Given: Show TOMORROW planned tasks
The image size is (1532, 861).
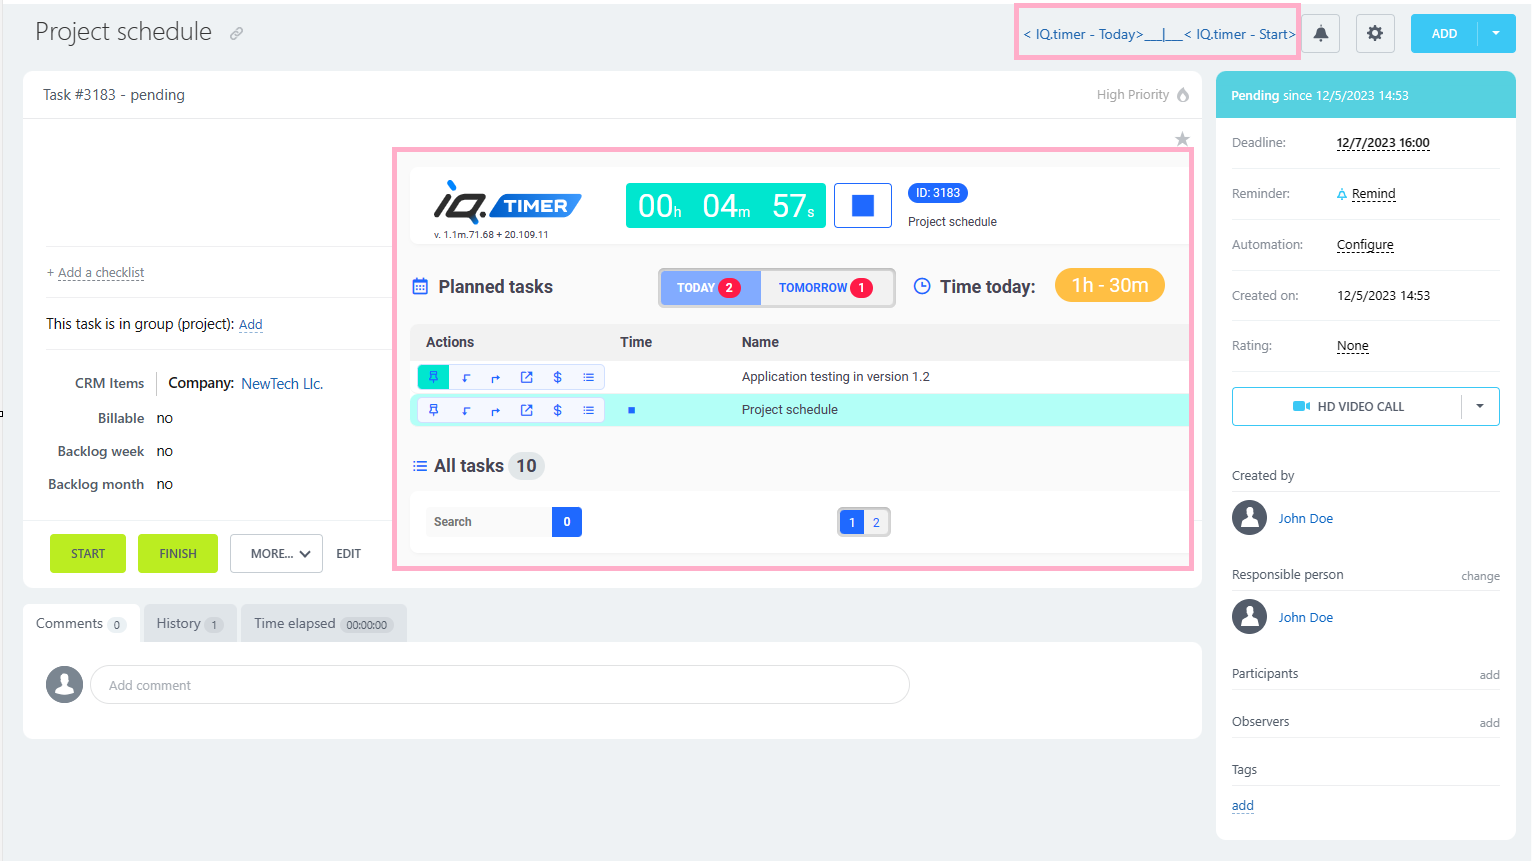Looking at the screenshot, I should (x=825, y=288).
